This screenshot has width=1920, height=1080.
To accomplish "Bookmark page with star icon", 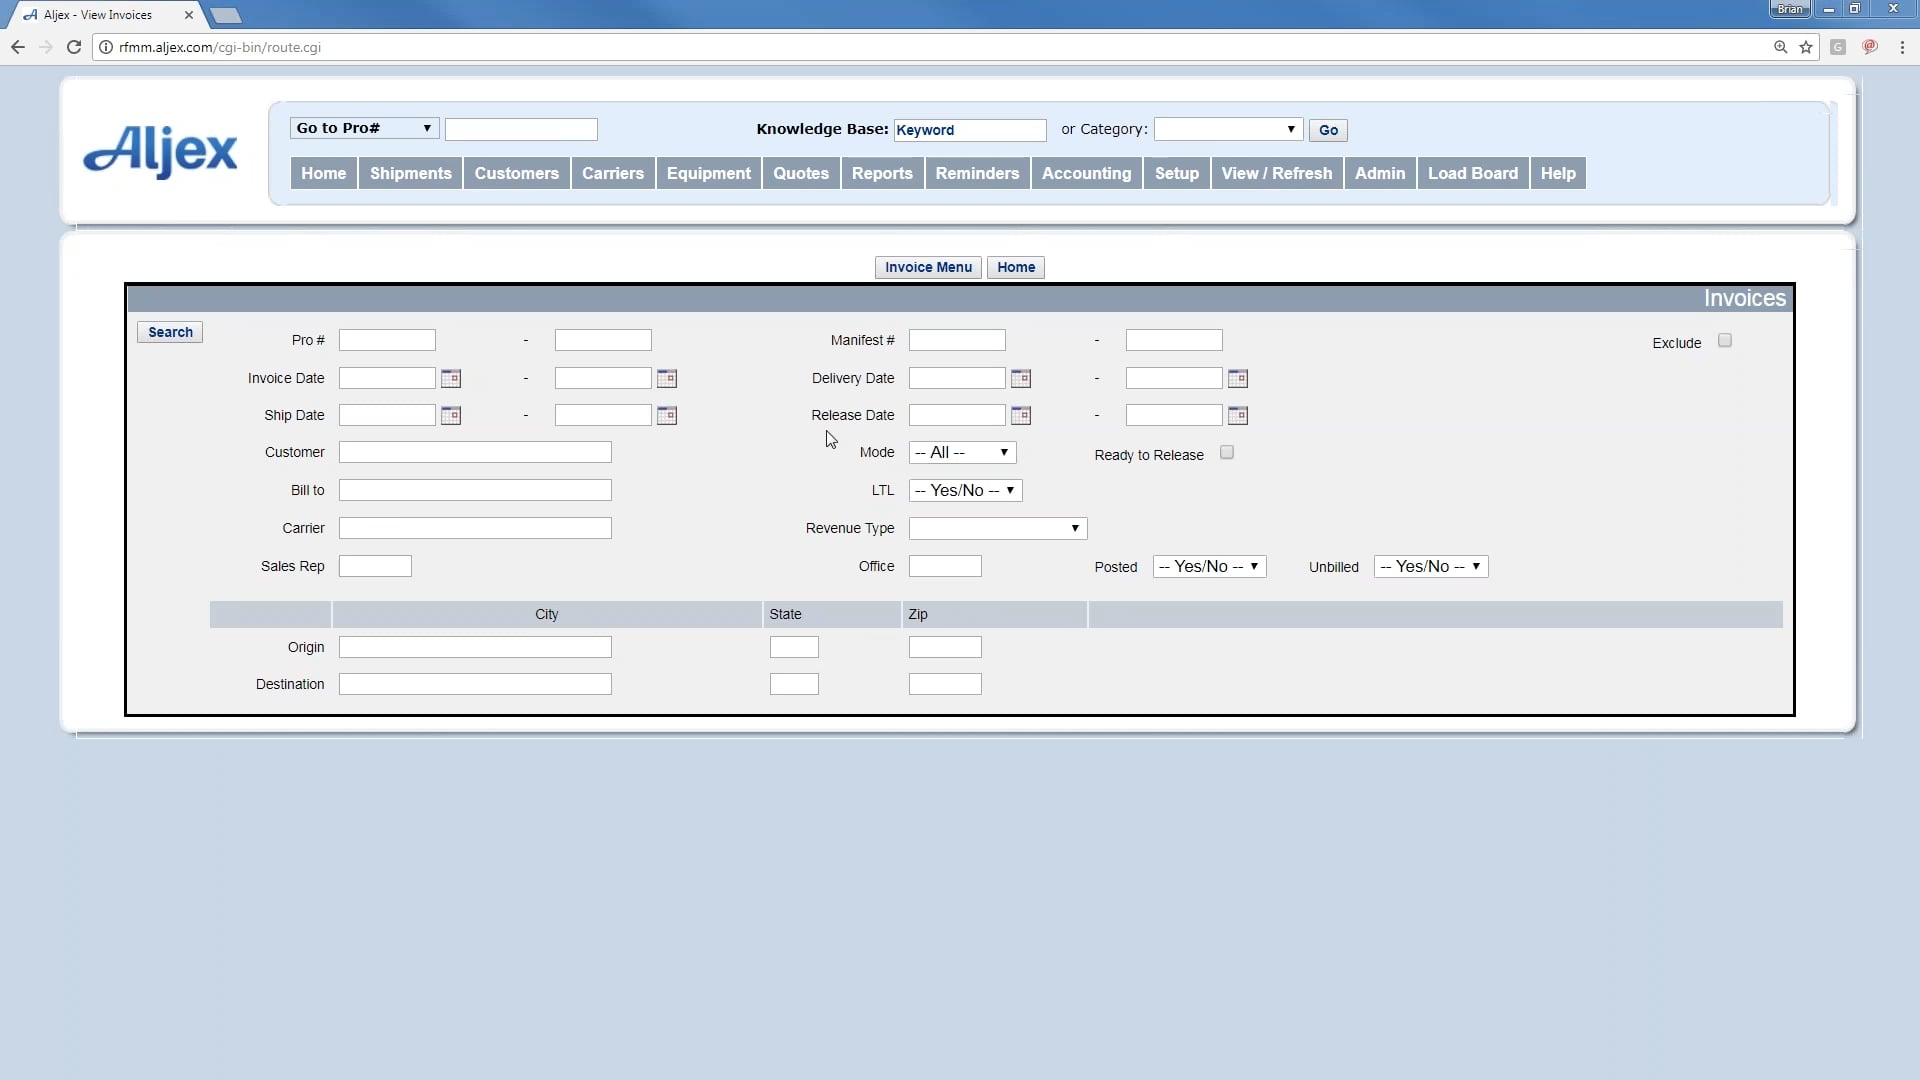I will [x=1806, y=47].
